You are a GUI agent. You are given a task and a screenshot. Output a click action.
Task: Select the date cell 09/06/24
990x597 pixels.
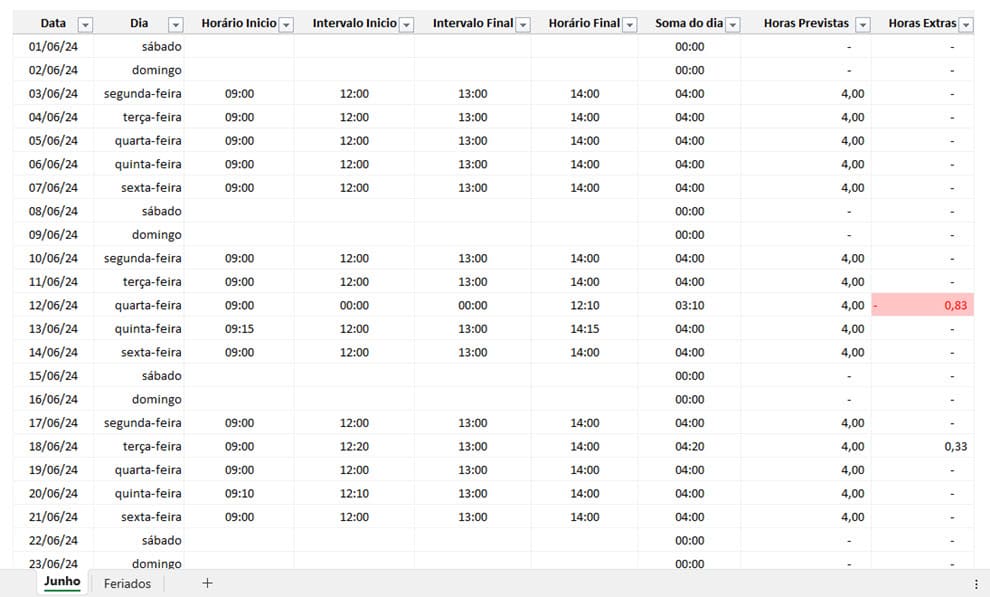tap(53, 235)
